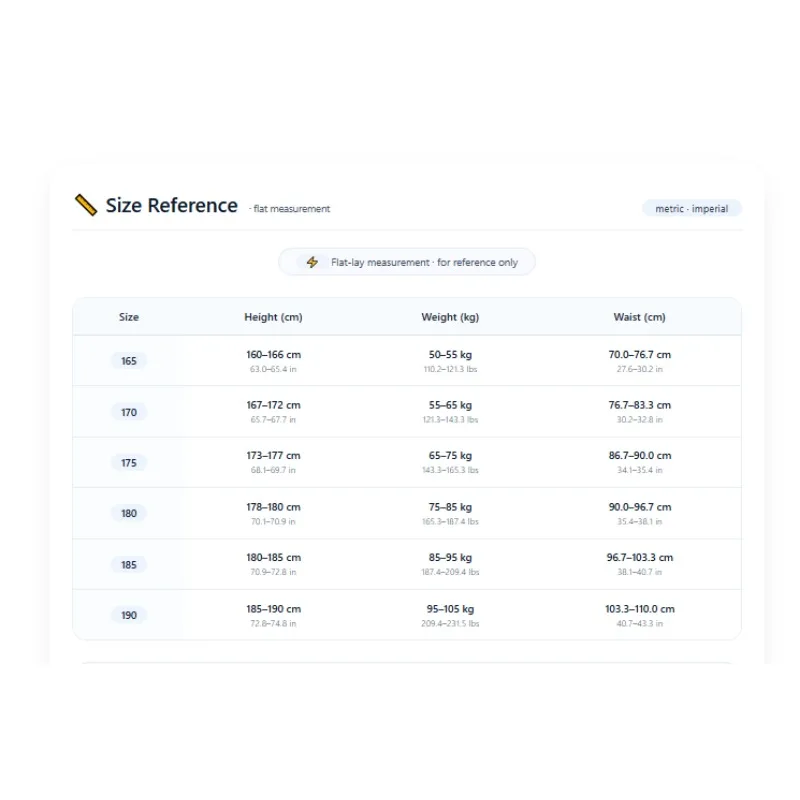Image resolution: width=800 pixels, height=800 pixels.
Task: Click the 75–85 kg weight cell
Action: pos(450,513)
